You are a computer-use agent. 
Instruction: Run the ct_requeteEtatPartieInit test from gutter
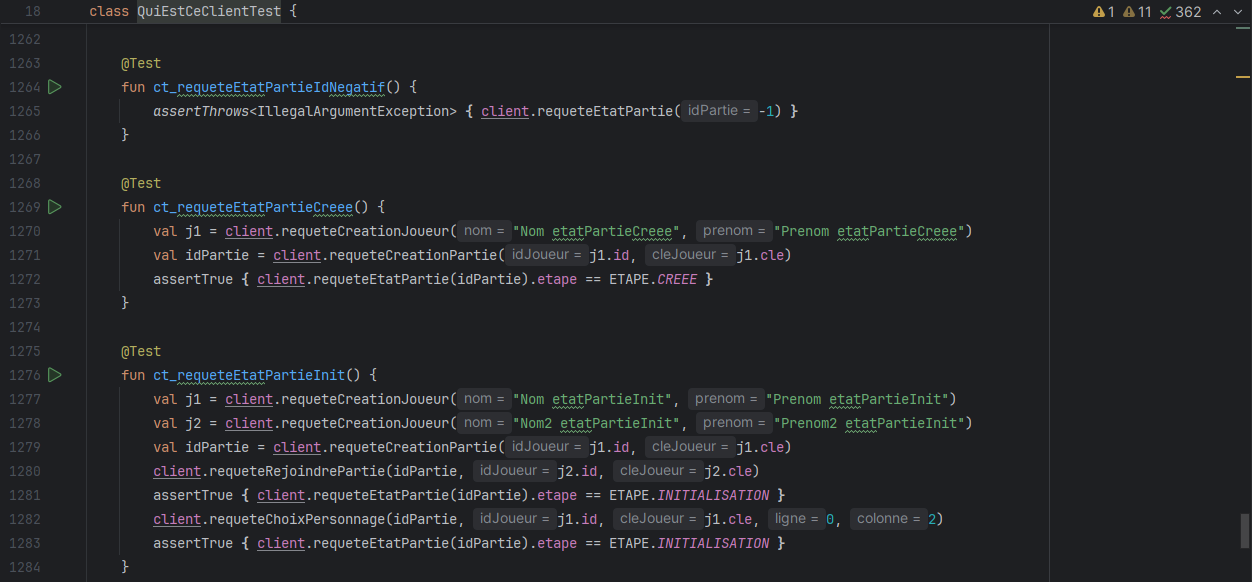click(55, 375)
